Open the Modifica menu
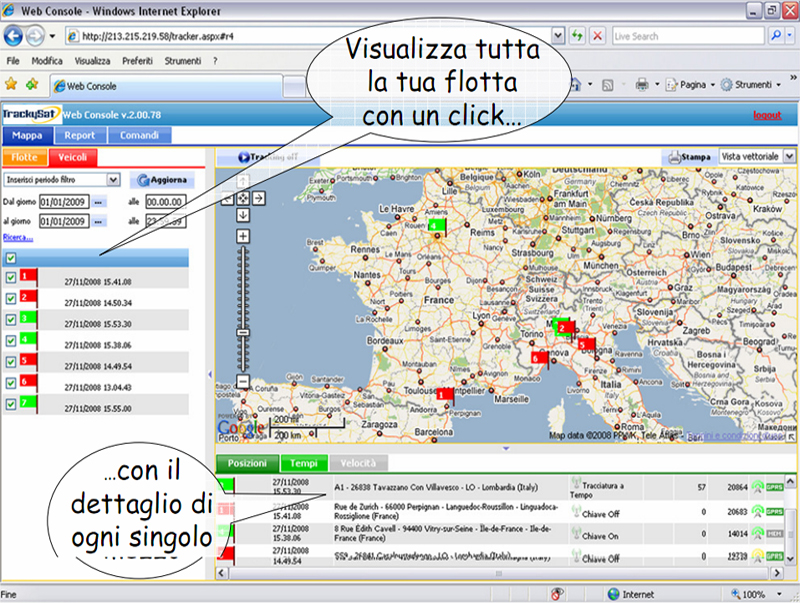 pos(47,61)
